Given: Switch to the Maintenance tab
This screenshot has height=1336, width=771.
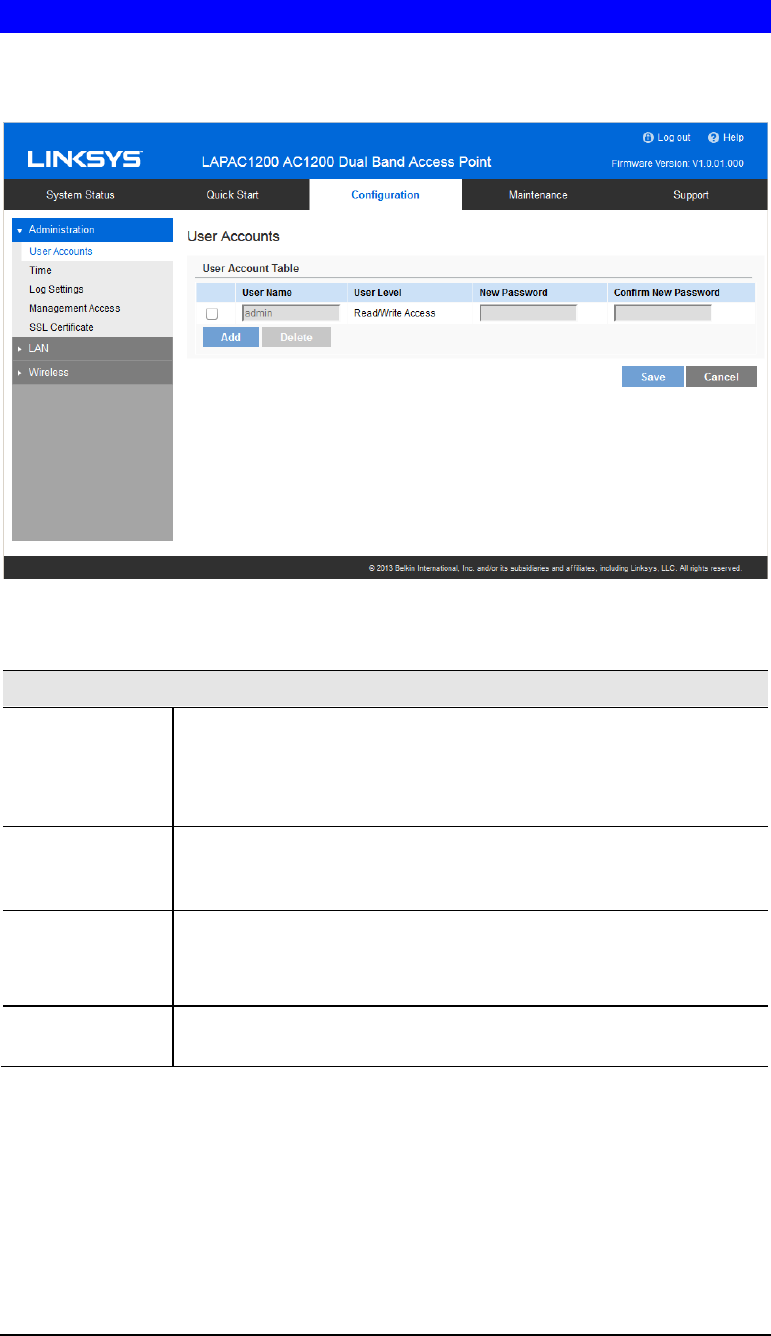Looking at the screenshot, I should tap(538, 195).
